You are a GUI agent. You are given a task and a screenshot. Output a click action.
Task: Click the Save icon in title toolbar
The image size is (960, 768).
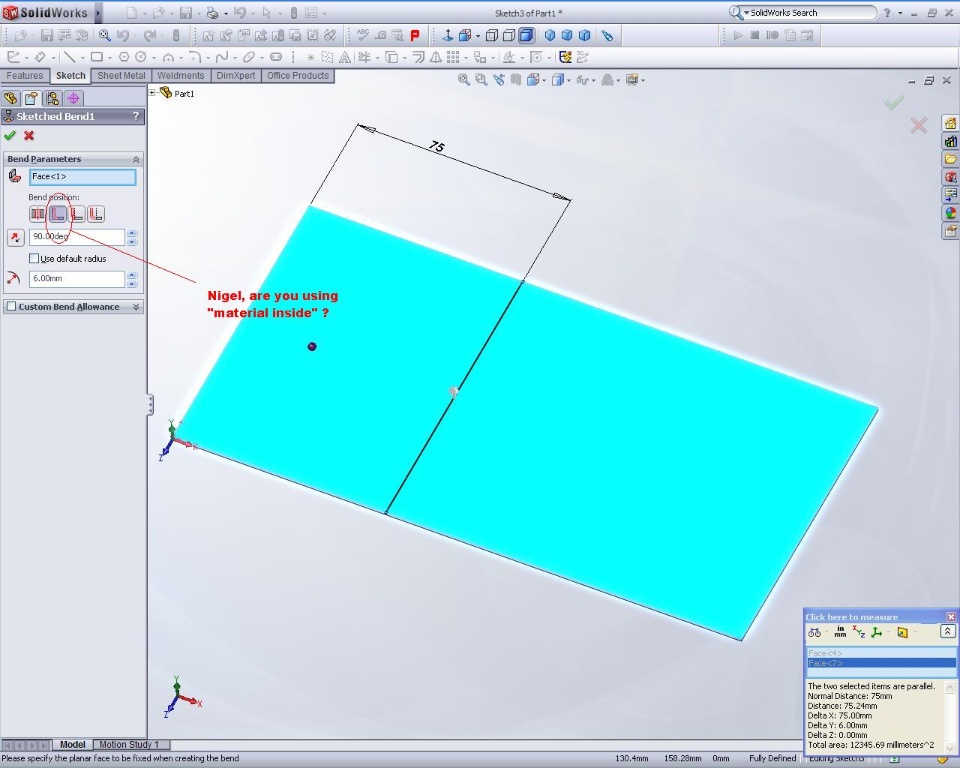click(186, 13)
